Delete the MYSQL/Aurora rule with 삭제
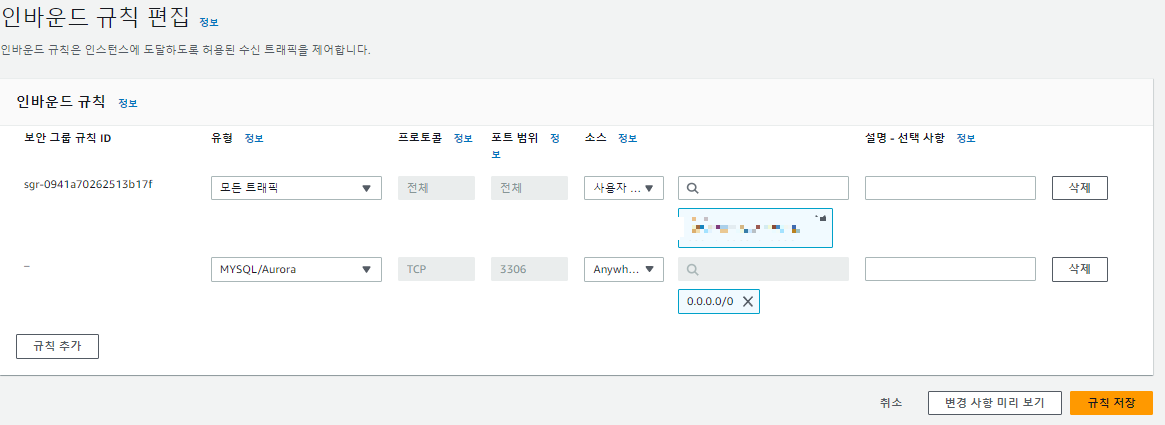This screenshot has width=1165, height=425. (1080, 270)
